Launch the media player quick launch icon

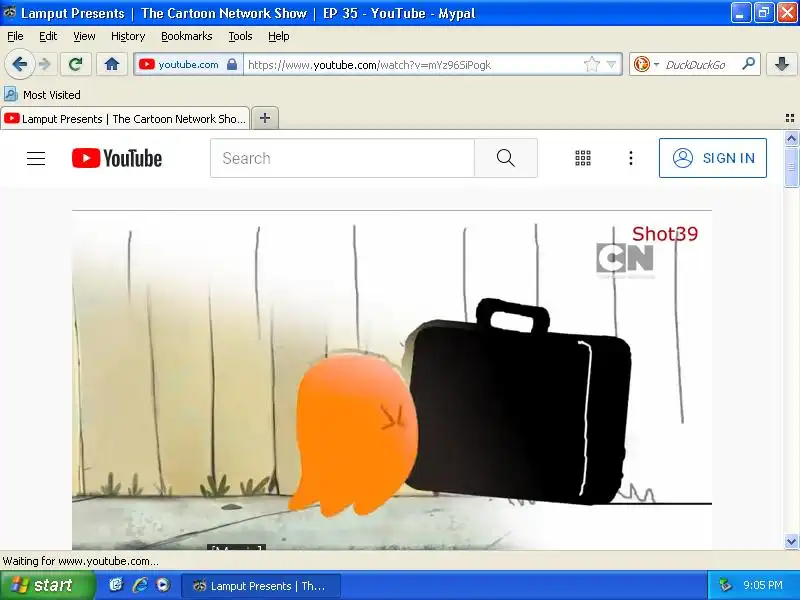tap(163, 585)
